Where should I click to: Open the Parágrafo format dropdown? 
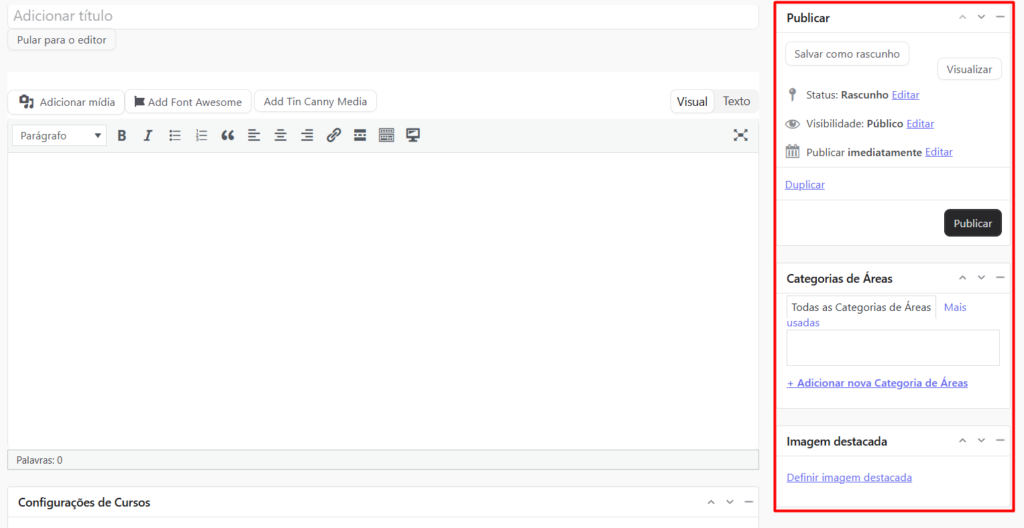point(60,135)
